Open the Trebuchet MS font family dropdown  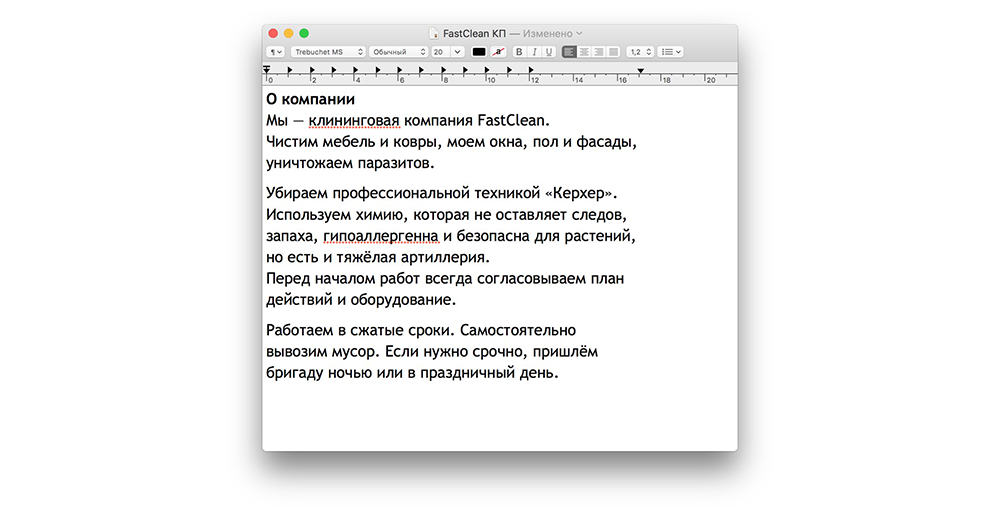(x=328, y=52)
